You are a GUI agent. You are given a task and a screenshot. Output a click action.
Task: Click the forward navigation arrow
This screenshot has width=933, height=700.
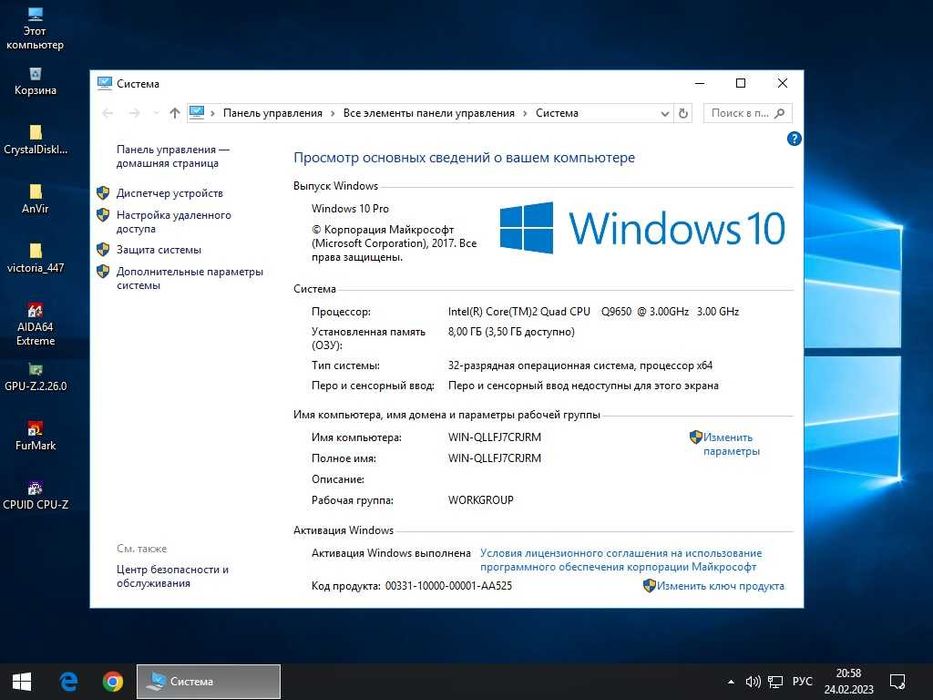point(134,113)
